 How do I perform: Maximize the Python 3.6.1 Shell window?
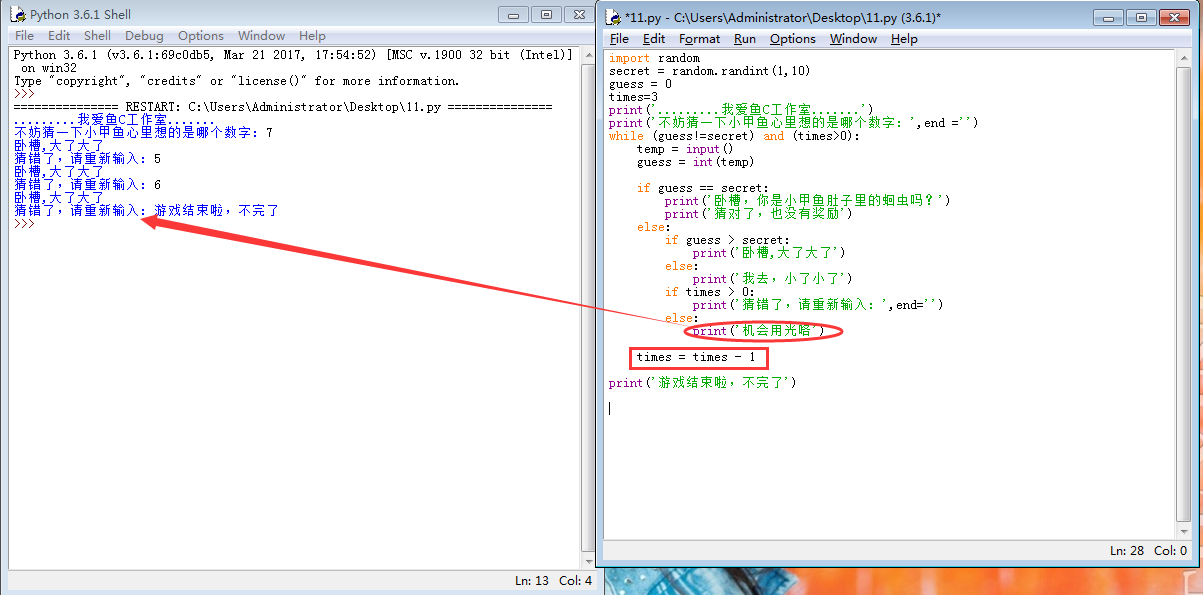tap(546, 14)
